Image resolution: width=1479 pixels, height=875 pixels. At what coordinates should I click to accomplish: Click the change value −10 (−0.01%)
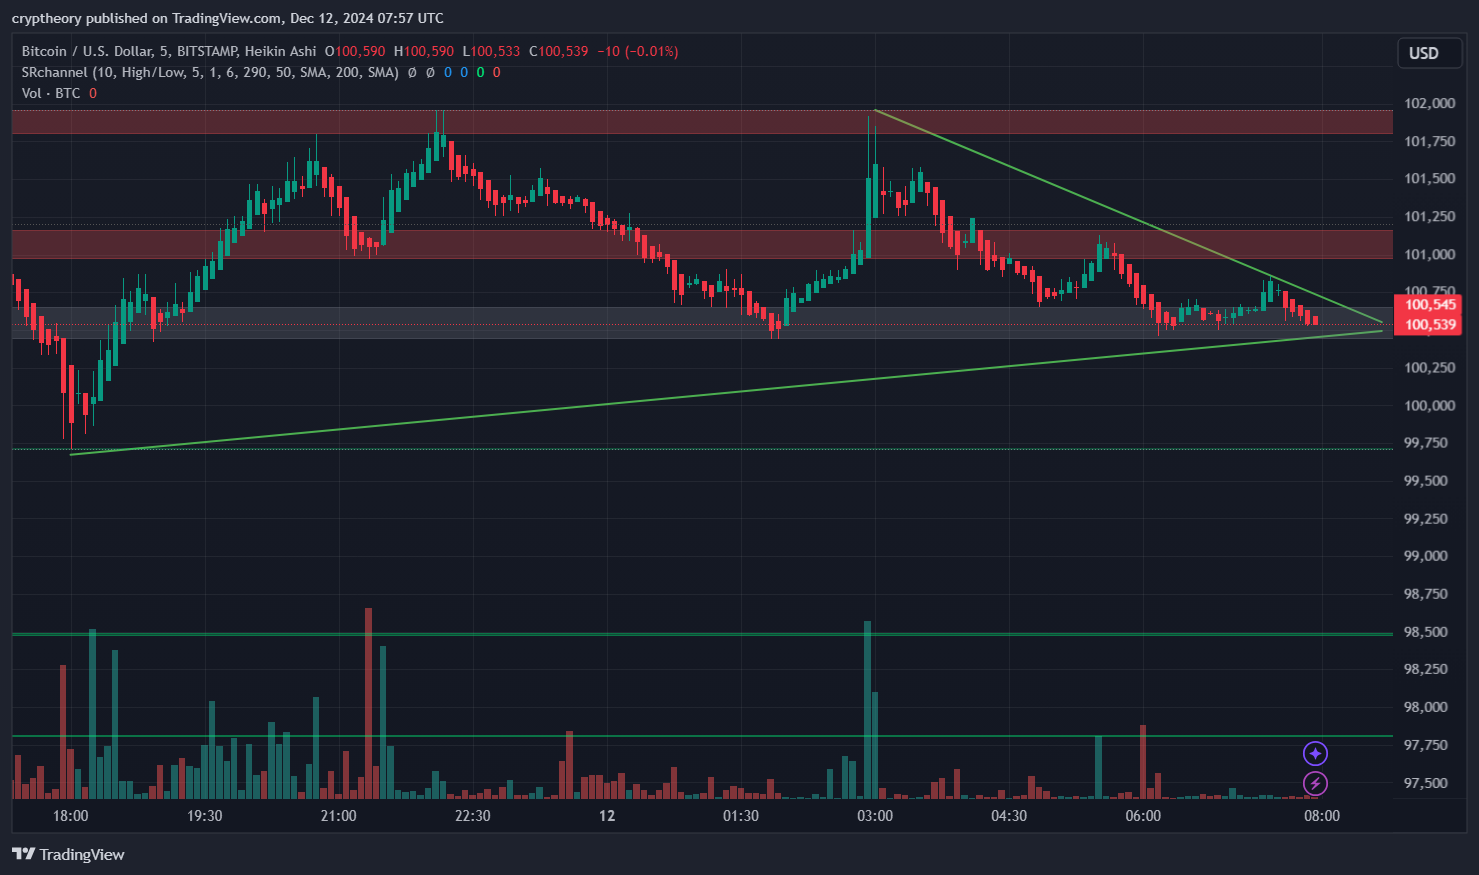[637, 51]
